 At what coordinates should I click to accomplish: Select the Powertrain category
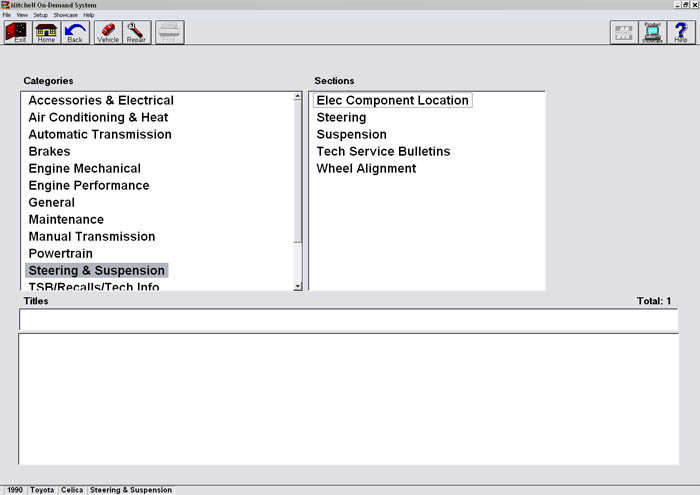[61, 253]
